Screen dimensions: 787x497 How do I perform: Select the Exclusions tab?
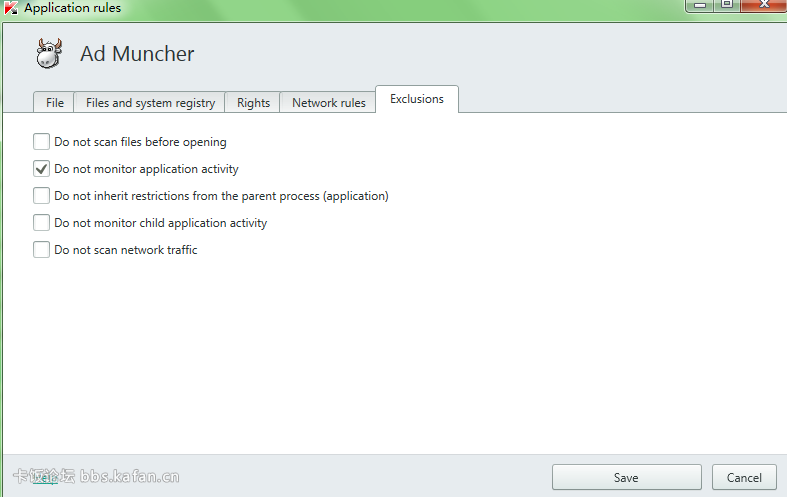coord(417,99)
